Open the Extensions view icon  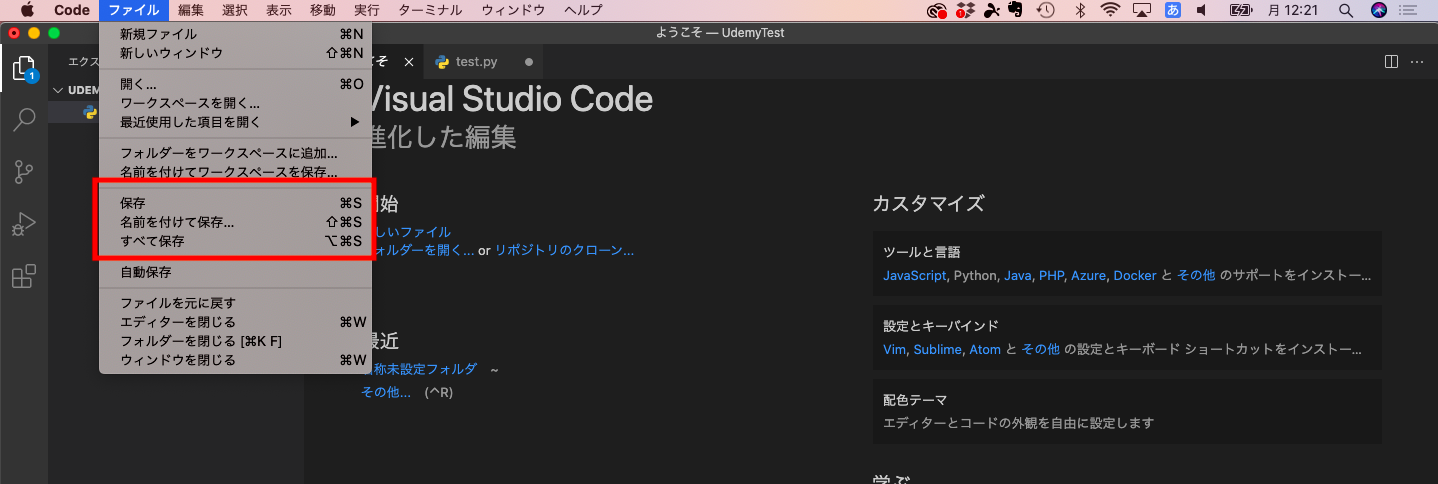24,276
